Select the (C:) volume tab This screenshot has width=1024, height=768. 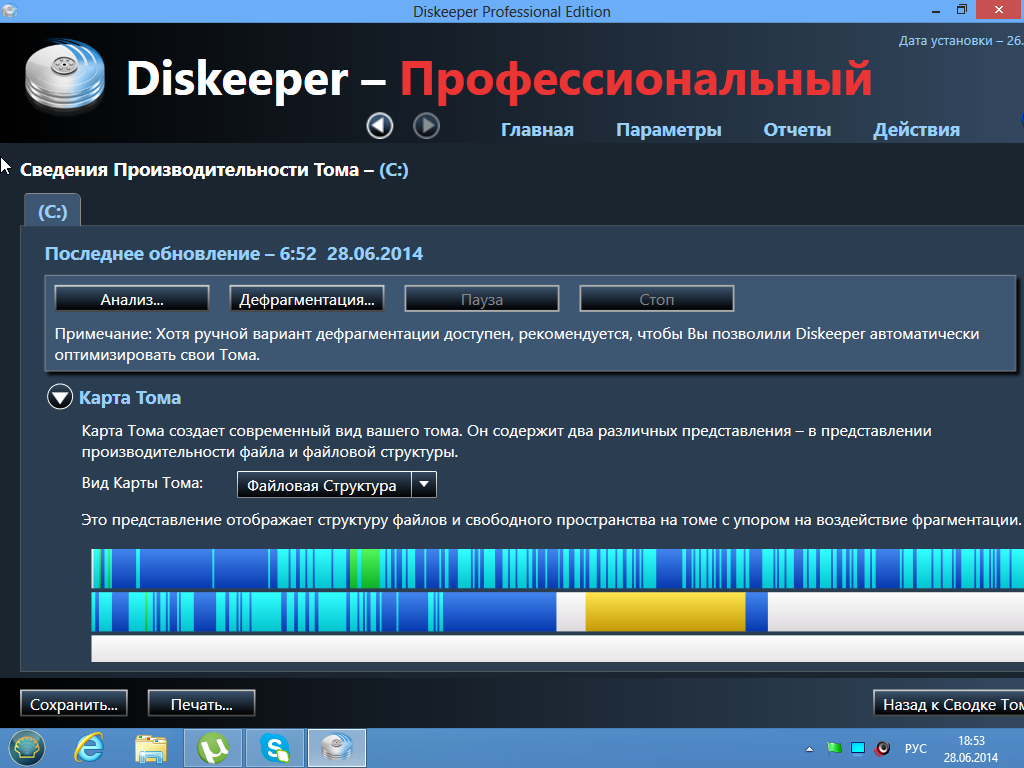(x=52, y=210)
